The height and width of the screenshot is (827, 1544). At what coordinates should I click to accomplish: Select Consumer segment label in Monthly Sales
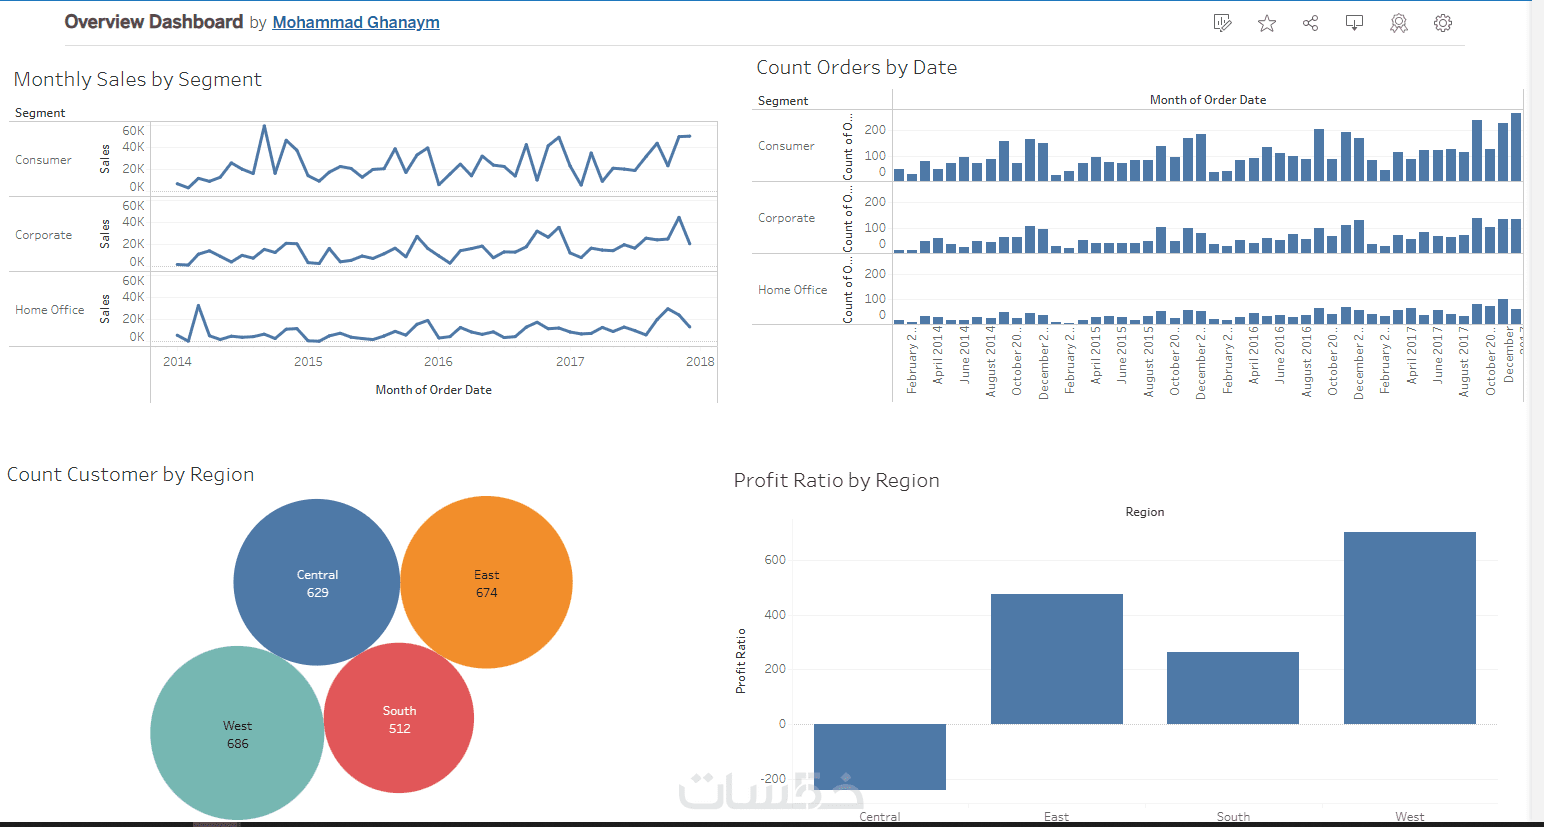pos(43,160)
